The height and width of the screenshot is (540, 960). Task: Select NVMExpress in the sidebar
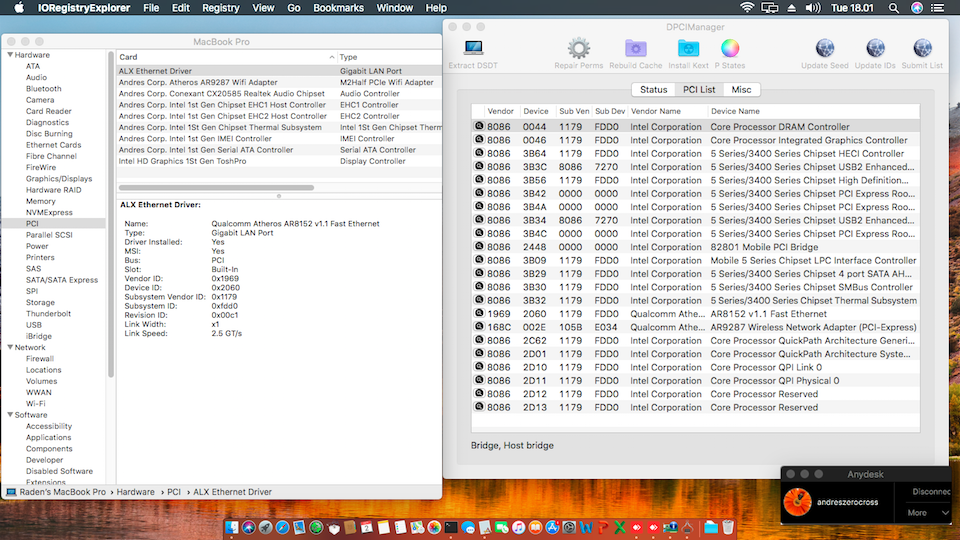(x=49, y=212)
